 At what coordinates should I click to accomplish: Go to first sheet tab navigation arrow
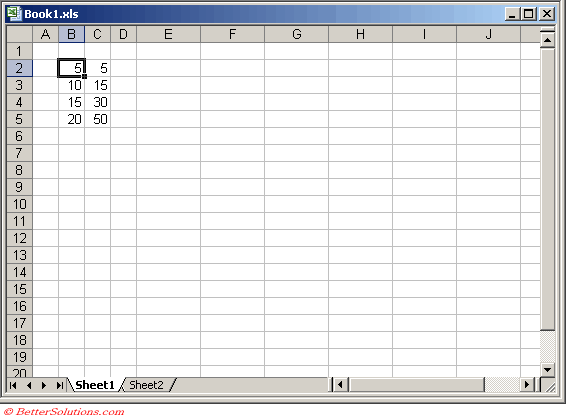(x=13, y=385)
